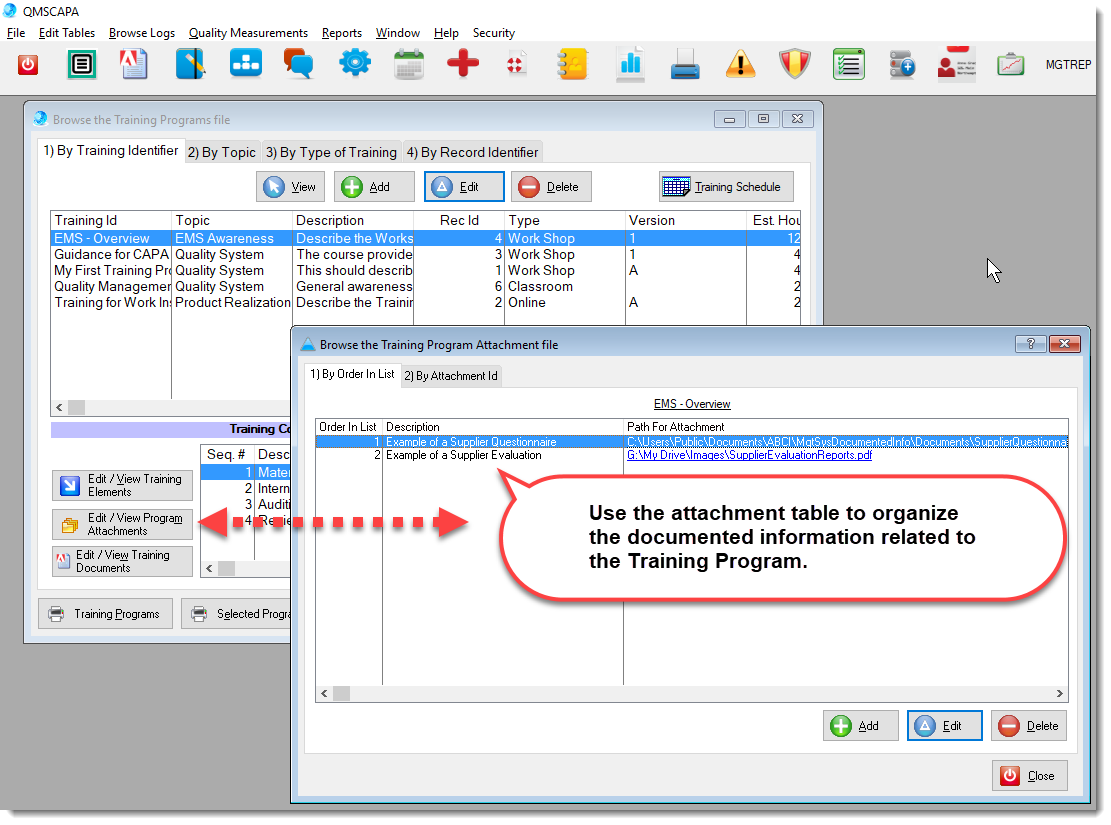Open the yellow journal toolbar icon
The height and width of the screenshot is (825, 1111).
[x=572, y=64]
